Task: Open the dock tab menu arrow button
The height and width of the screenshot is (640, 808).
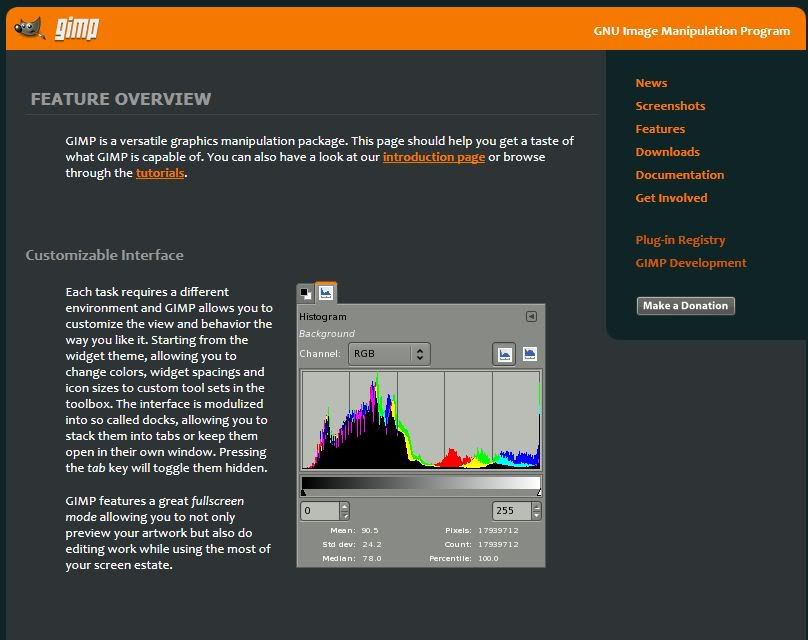Action: (531, 316)
